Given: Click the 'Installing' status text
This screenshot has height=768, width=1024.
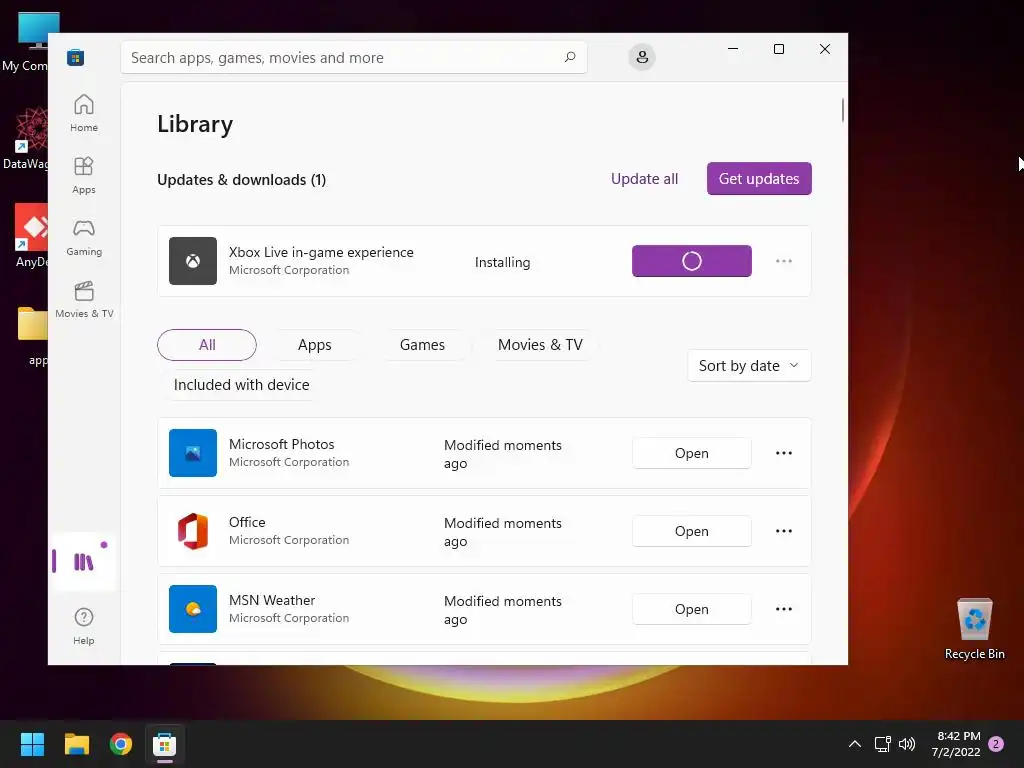Looking at the screenshot, I should [x=502, y=263].
